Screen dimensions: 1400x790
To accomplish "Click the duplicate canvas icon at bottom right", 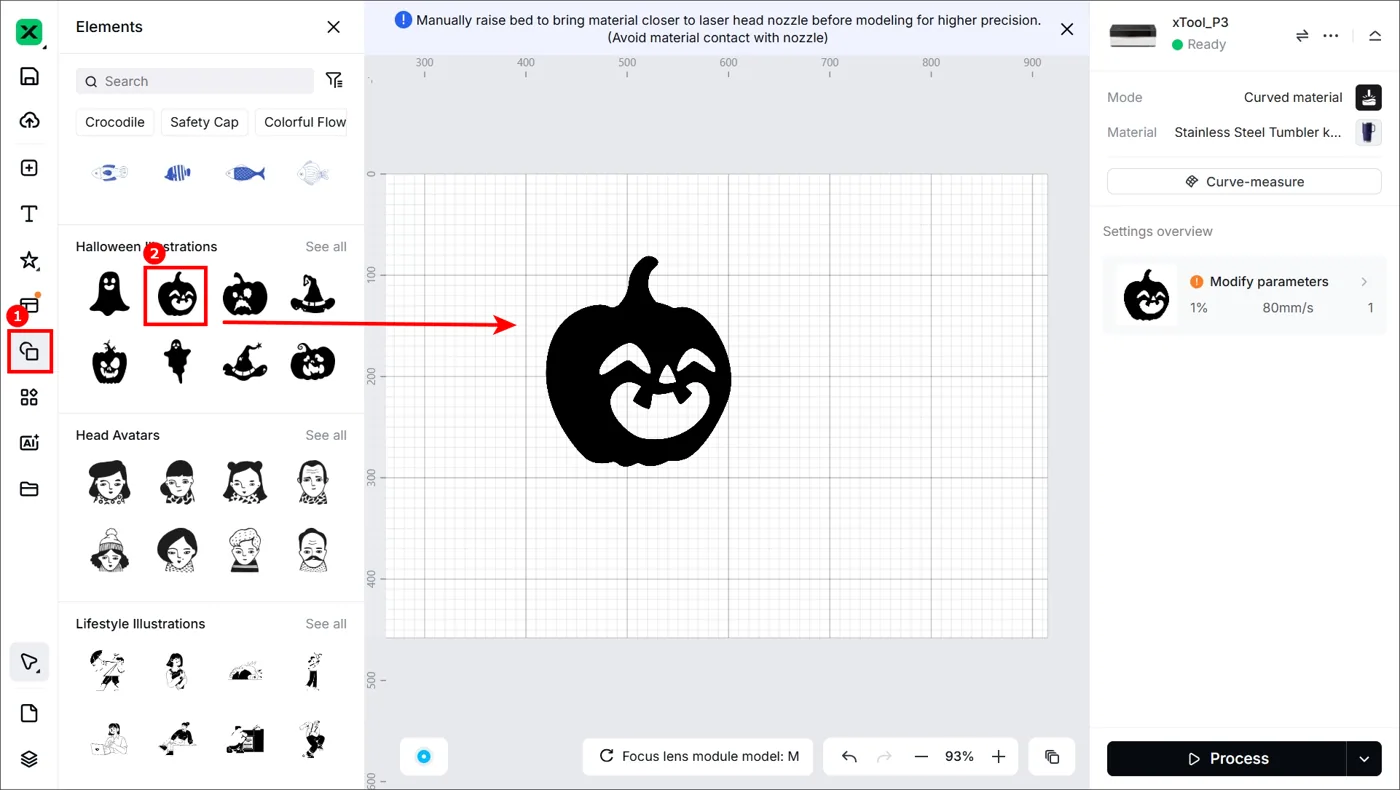I will [1052, 757].
